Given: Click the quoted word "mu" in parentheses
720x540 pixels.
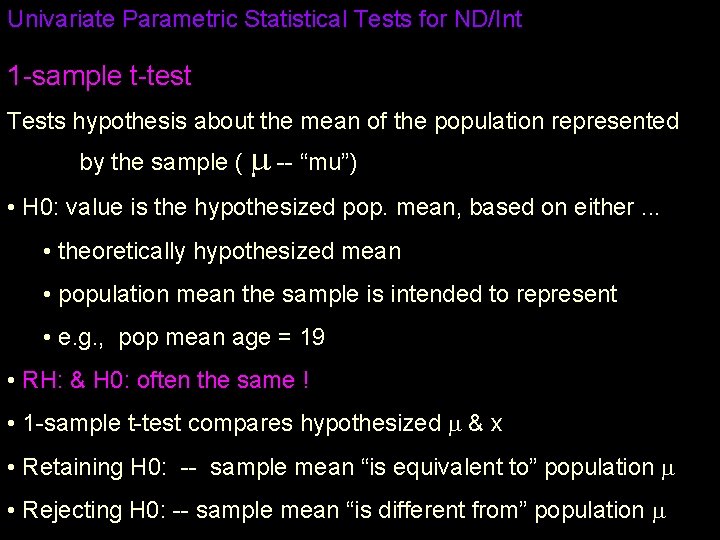Looking at the screenshot, I should pyautogui.click(x=327, y=163).
